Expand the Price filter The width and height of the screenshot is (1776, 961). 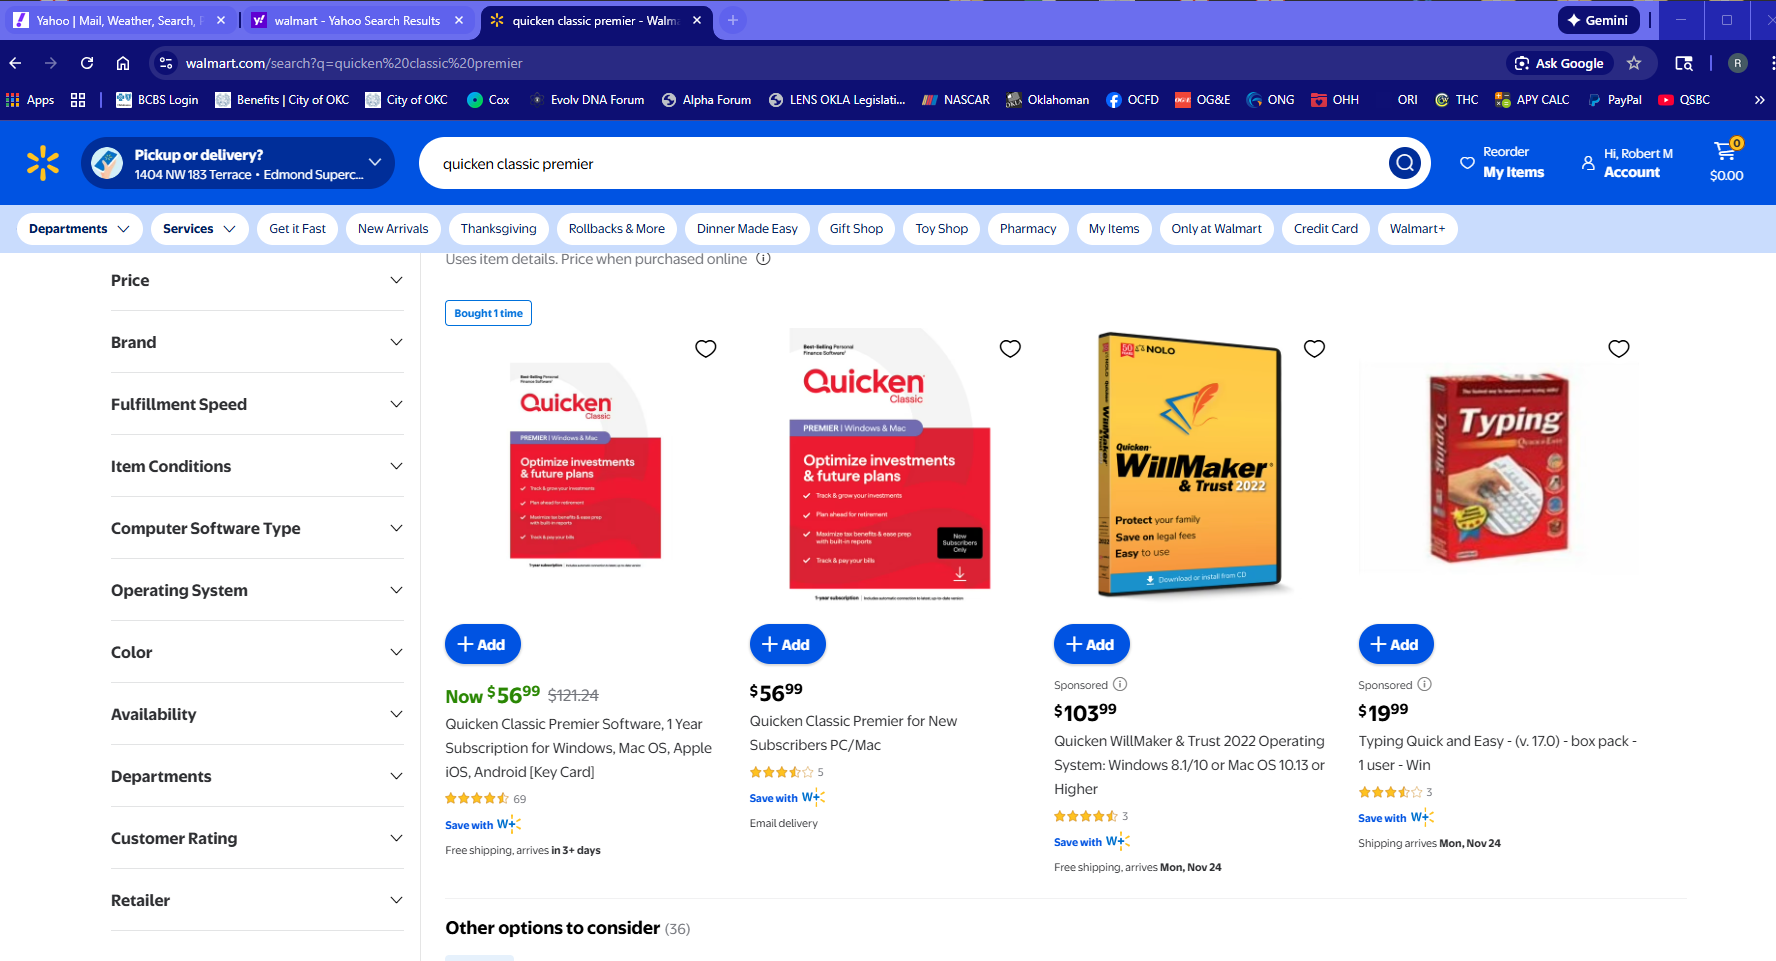pyautogui.click(x=258, y=281)
